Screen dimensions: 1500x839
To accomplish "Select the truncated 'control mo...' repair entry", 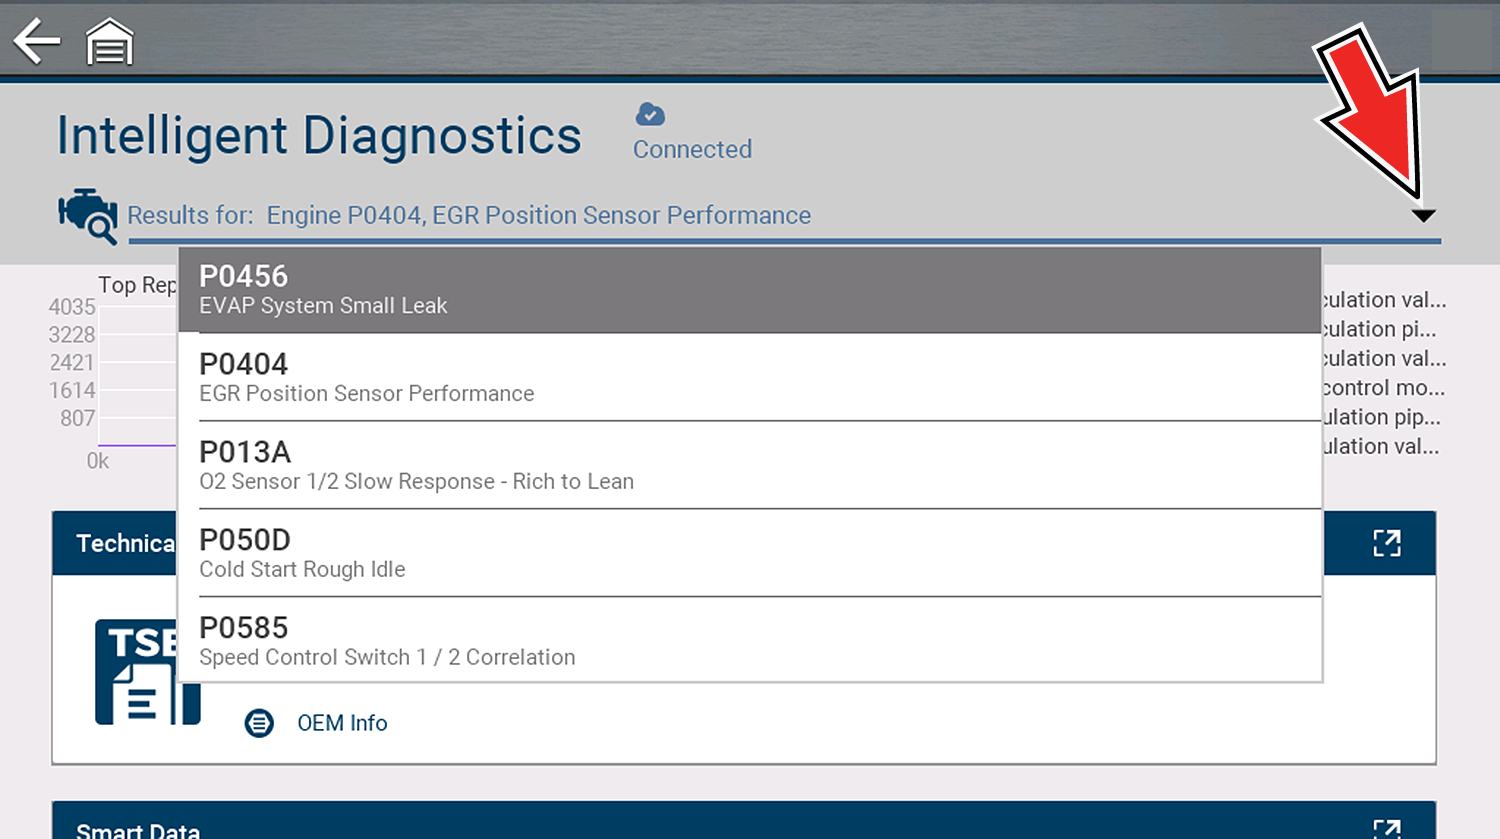I will [x=1384, y=388].
